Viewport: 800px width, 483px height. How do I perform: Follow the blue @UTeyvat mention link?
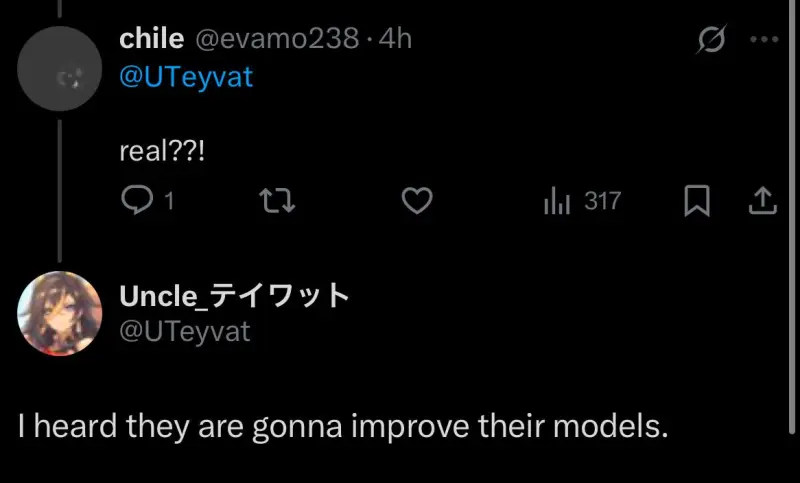pyautogui.click(x=186, y=77)
